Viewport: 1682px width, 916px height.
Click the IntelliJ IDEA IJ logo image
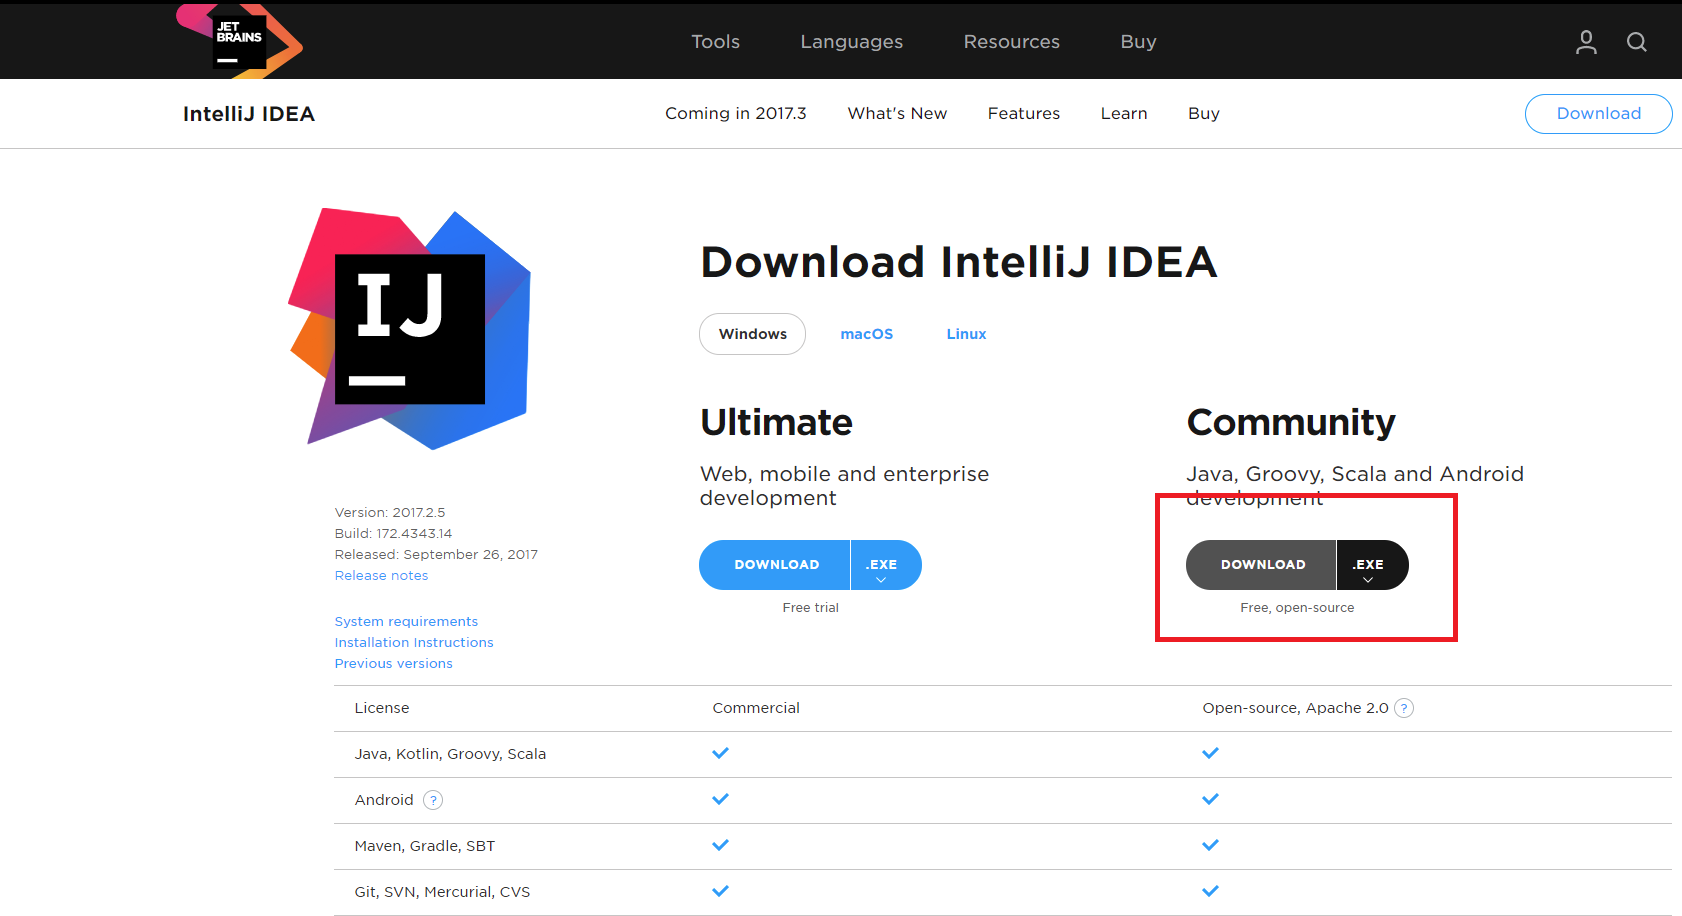click(410, 328)
